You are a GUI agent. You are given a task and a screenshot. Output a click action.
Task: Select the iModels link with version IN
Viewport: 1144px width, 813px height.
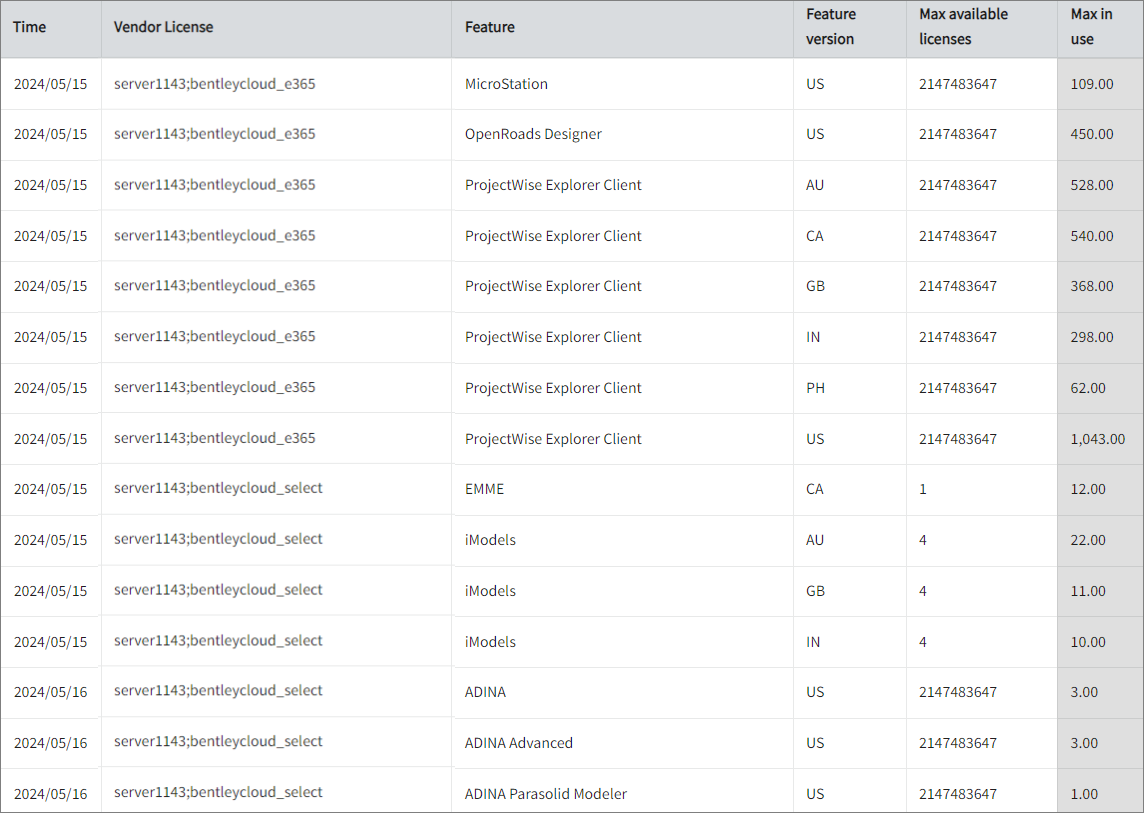pyautogui.click(x=490, y=641)
